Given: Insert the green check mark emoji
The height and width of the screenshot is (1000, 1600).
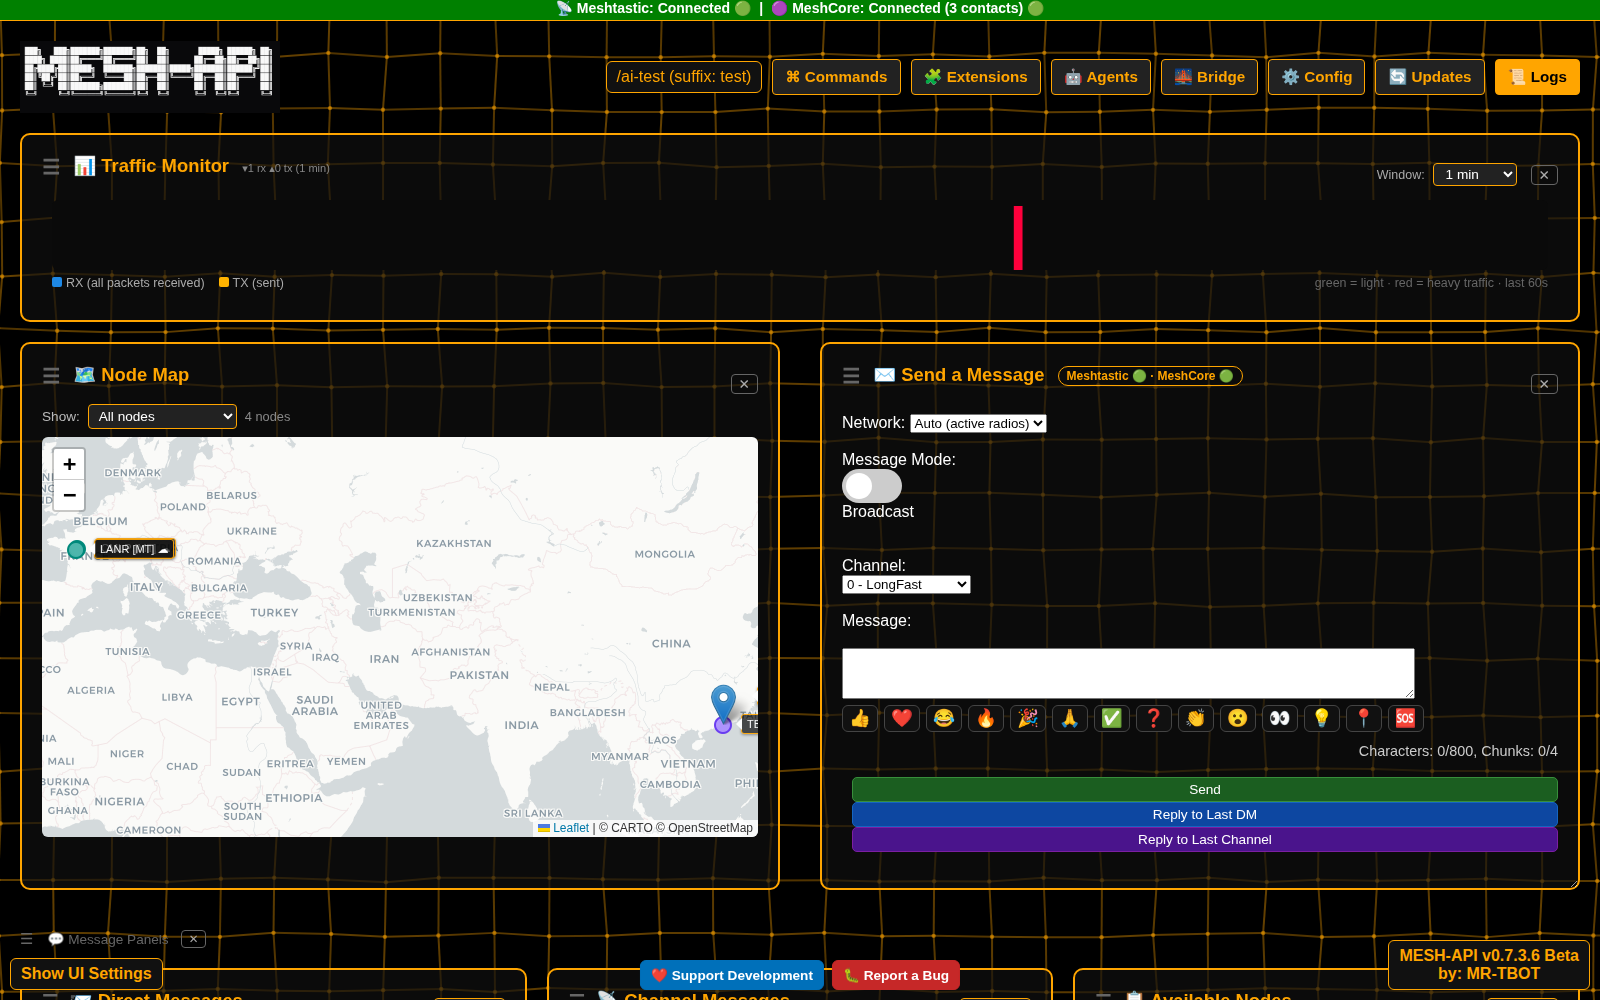Looking at the screenshot, I should click(x=1112, y=718).
